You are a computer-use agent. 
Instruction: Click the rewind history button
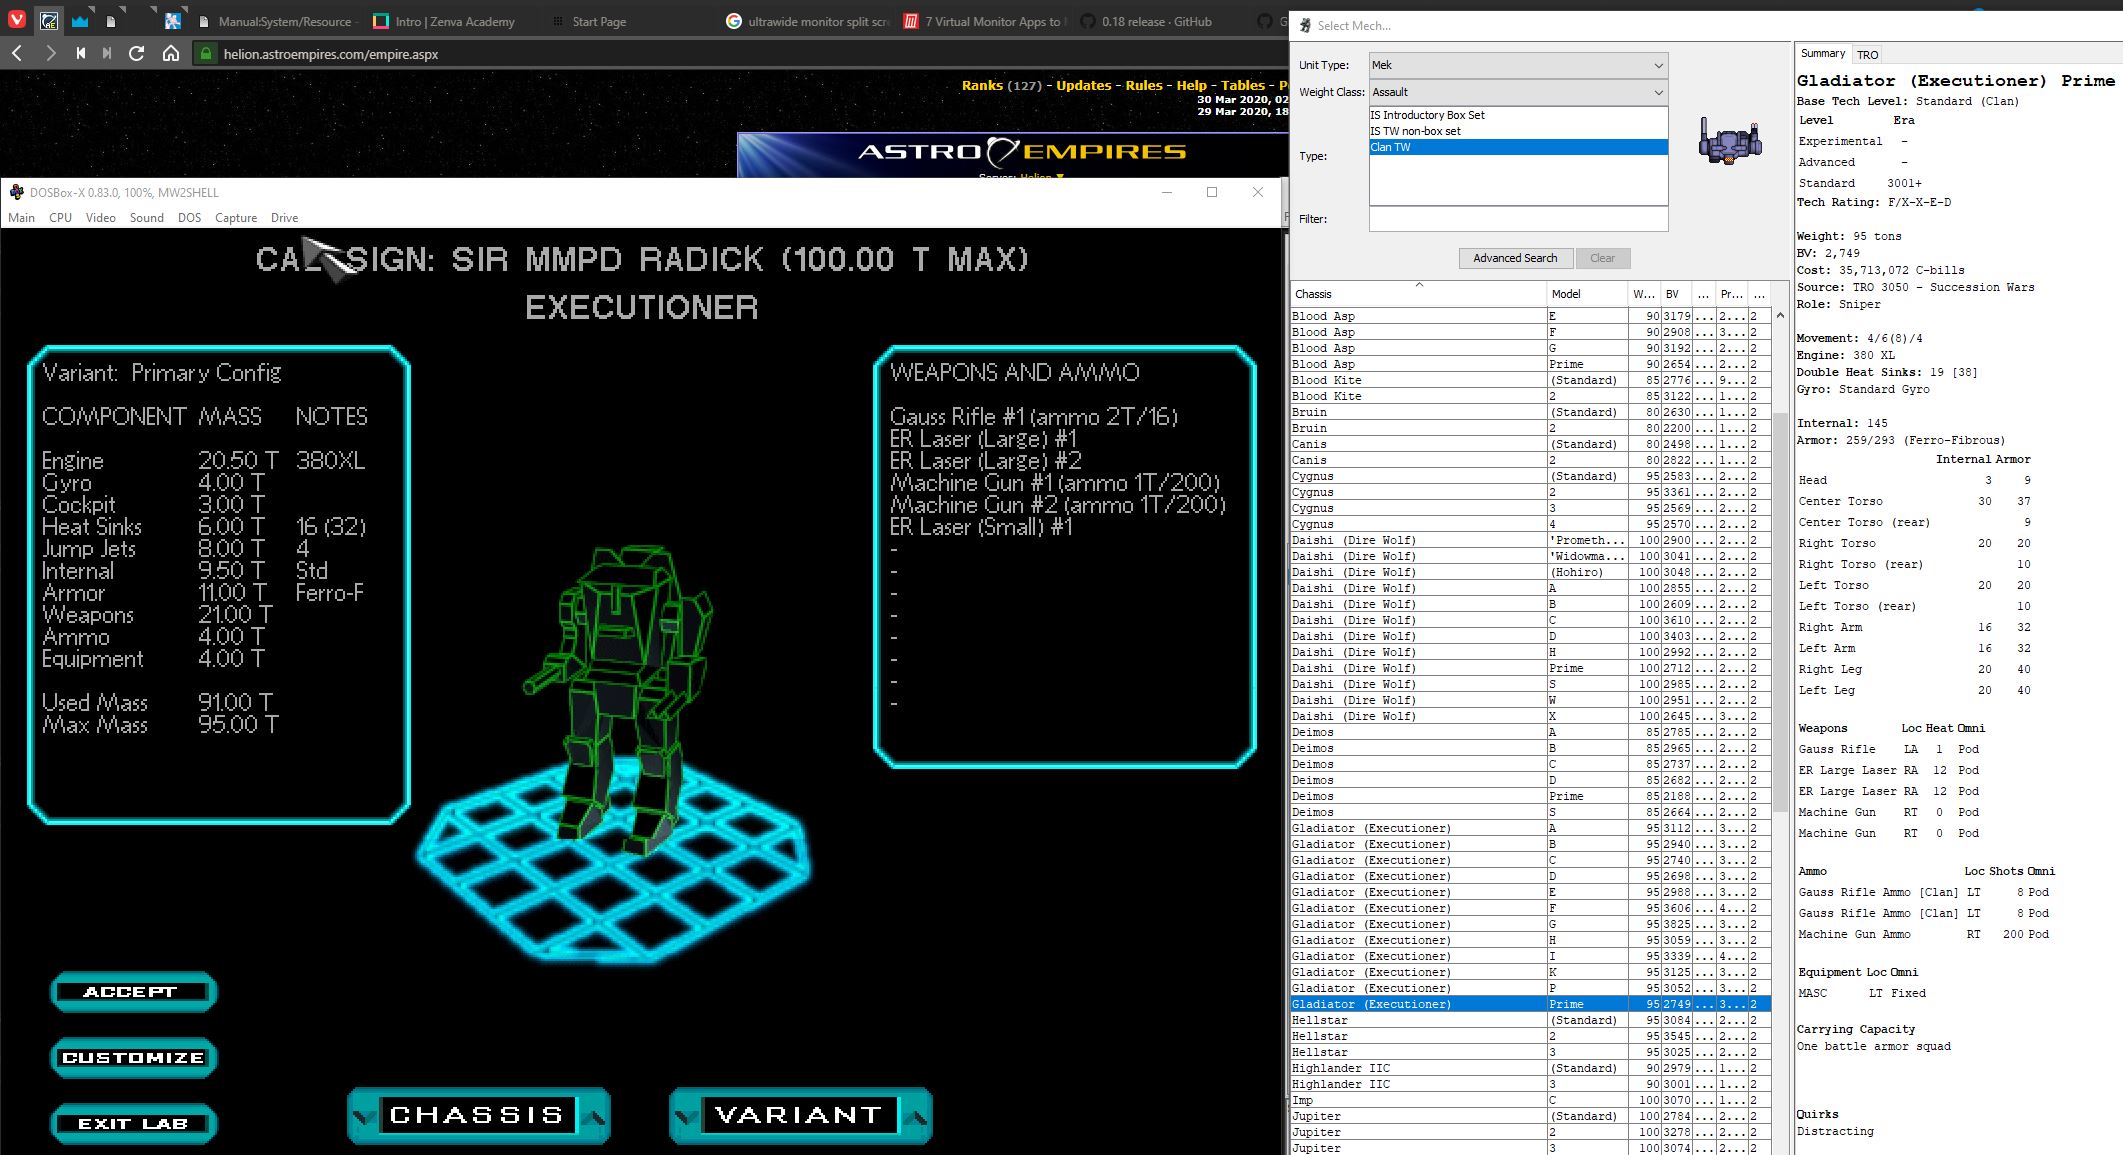80,54
